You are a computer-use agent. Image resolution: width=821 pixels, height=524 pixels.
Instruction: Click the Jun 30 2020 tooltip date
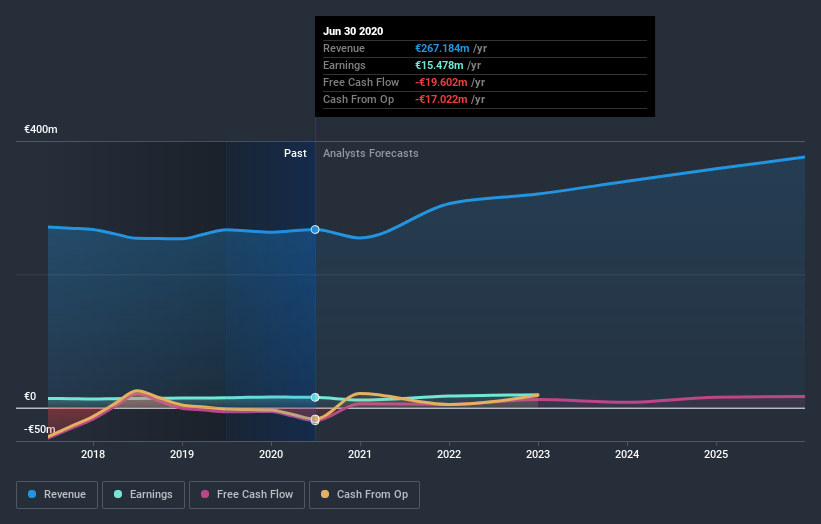(x=353, y=31)
